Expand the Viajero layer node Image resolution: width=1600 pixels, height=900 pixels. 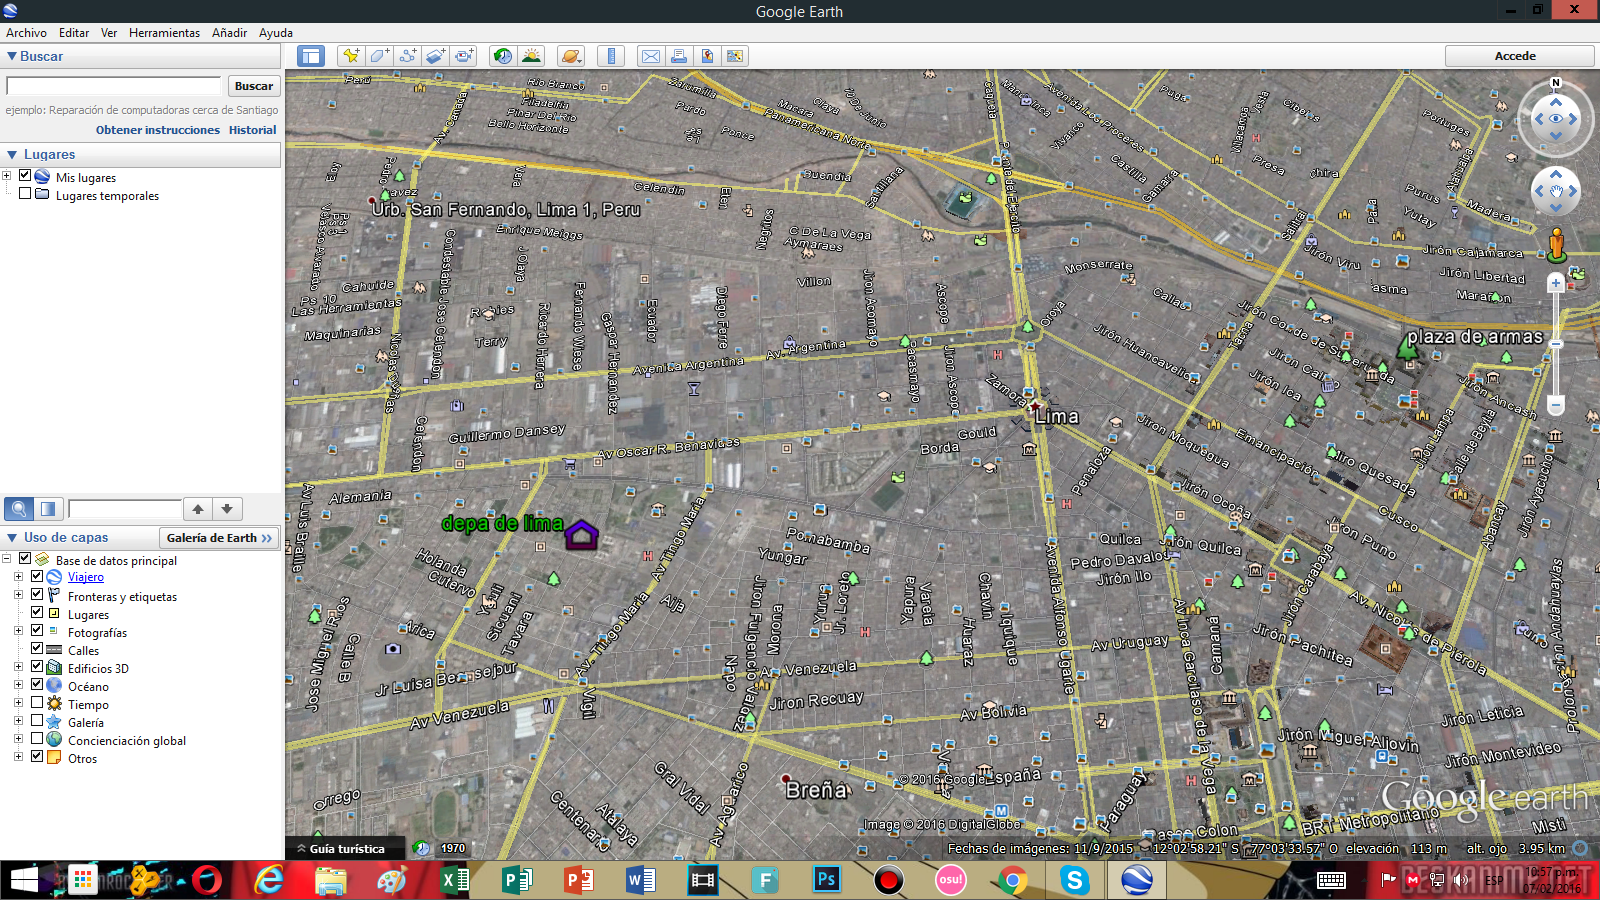[18, 577]
